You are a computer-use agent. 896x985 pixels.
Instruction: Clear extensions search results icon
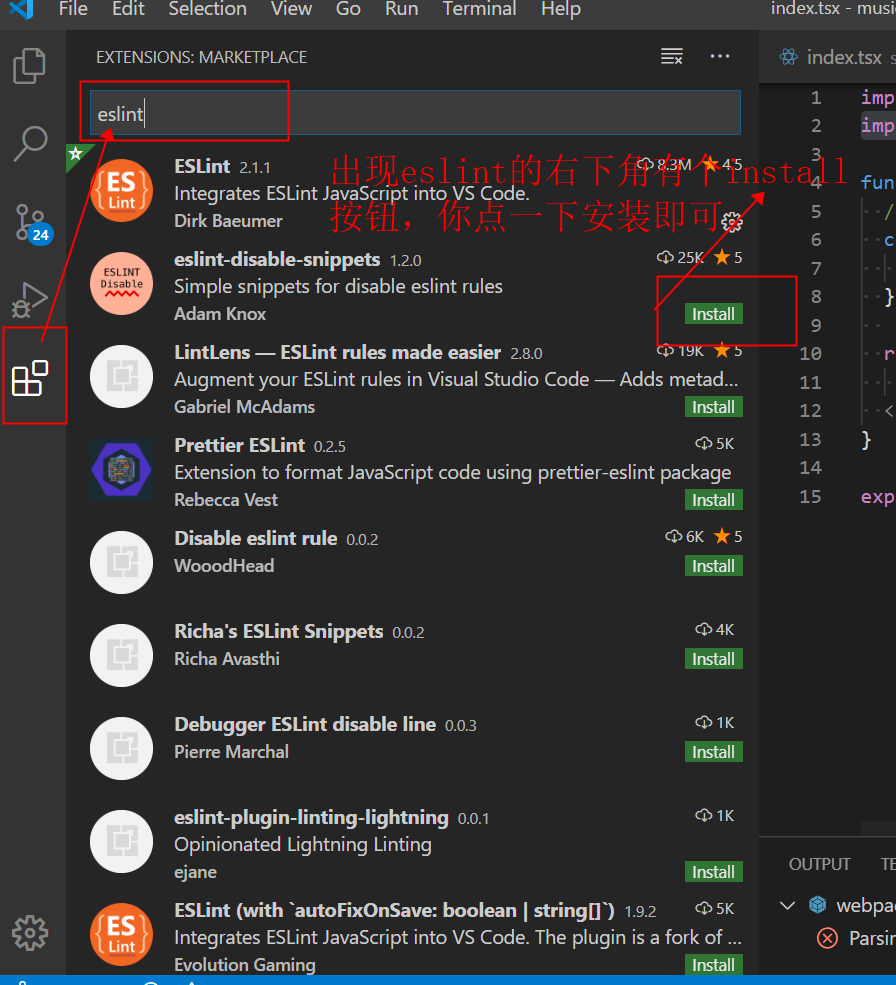[x=672, y=57]
